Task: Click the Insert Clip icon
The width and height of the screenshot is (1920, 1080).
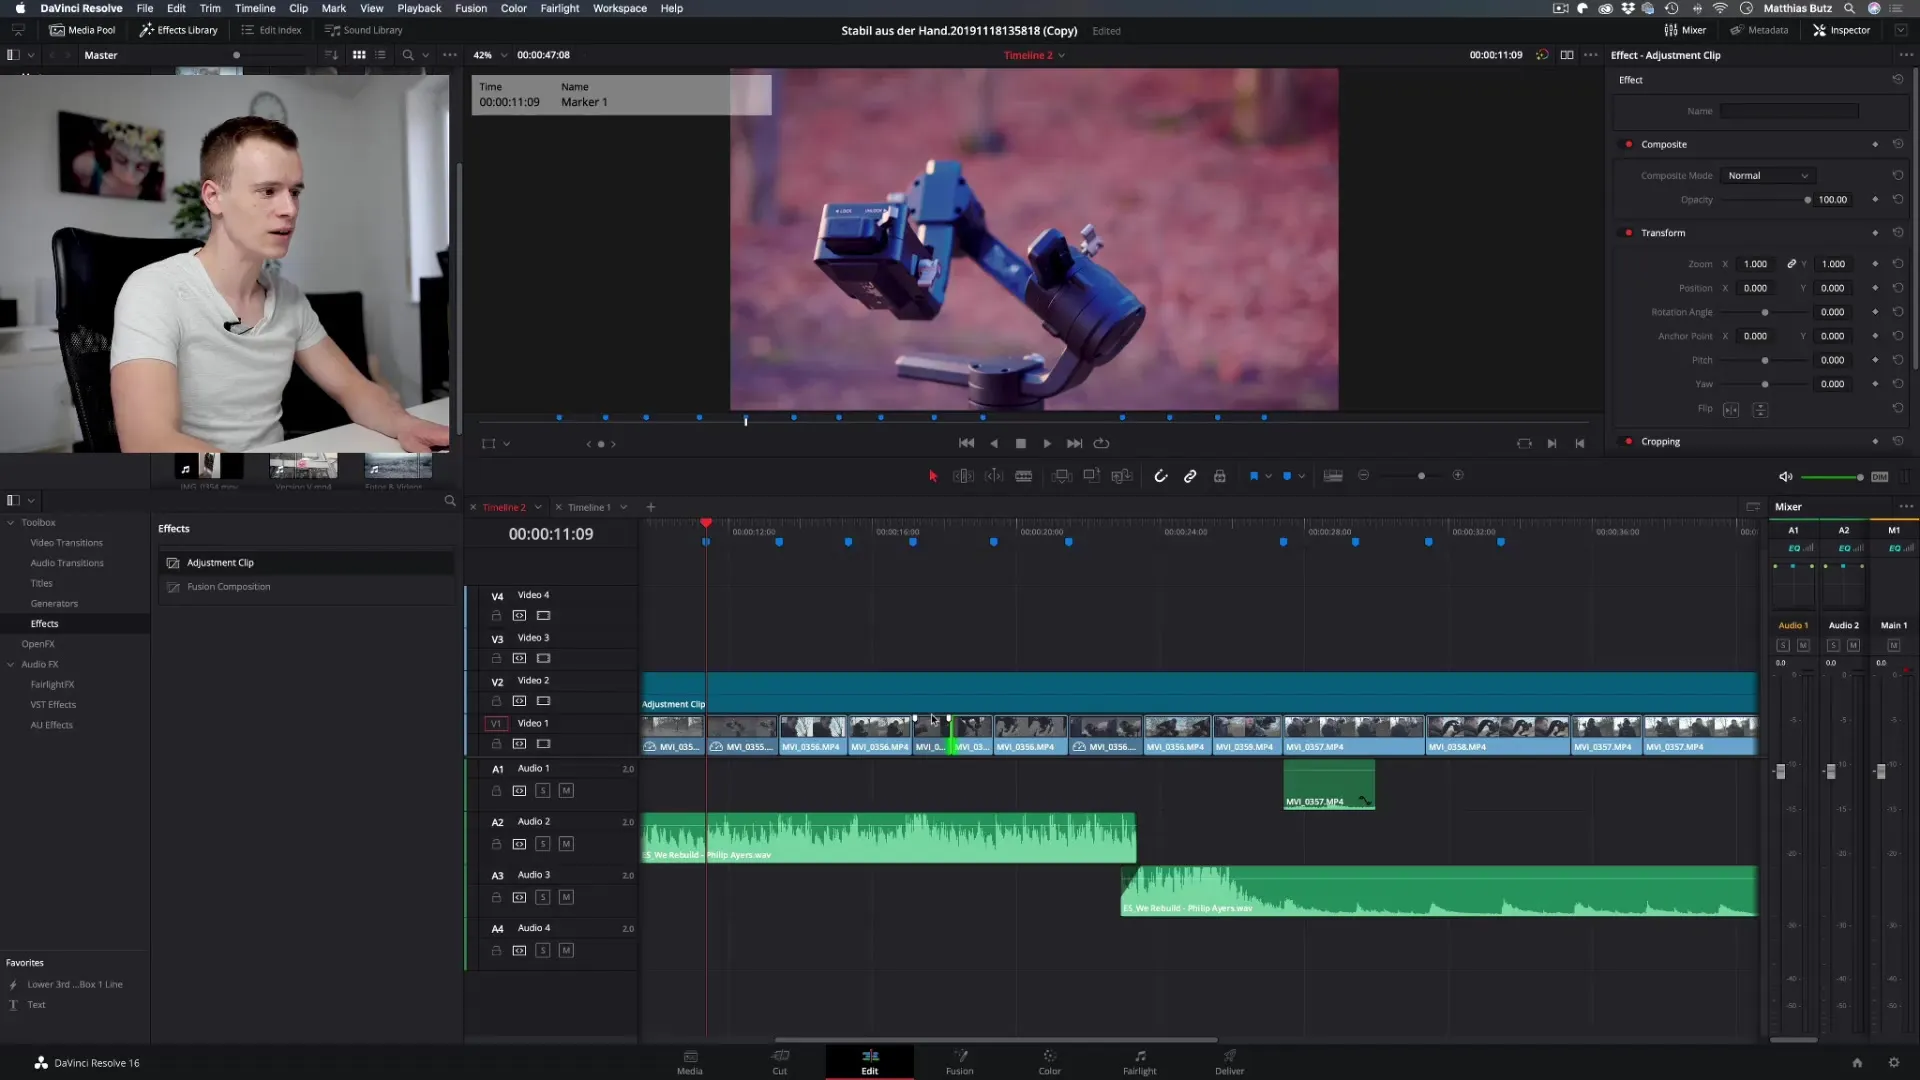Action: pyautogui.click(x=1062, y=476)
